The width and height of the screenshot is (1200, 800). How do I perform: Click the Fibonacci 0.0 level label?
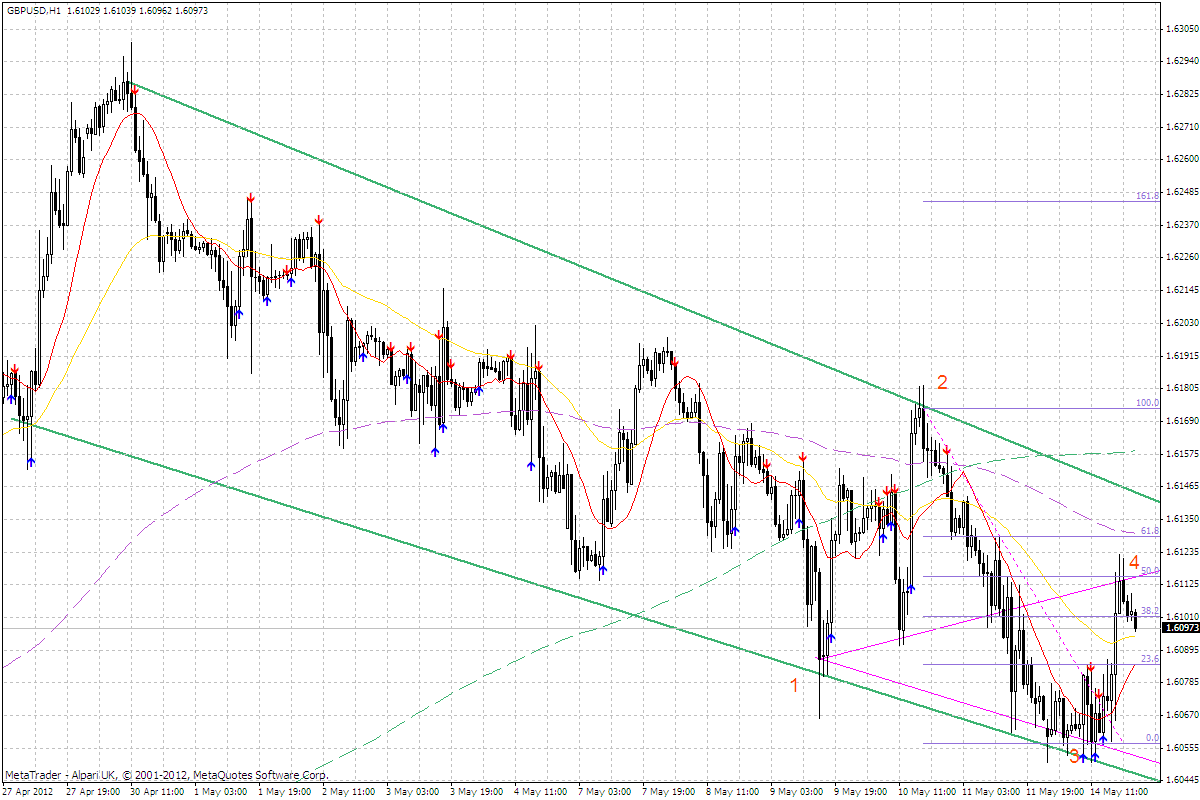1151,738
